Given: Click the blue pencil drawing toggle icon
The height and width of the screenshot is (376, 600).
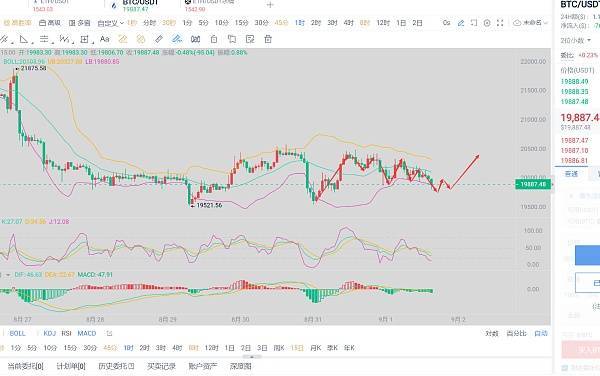Looking at the screenshot, I should pos(461,23).
